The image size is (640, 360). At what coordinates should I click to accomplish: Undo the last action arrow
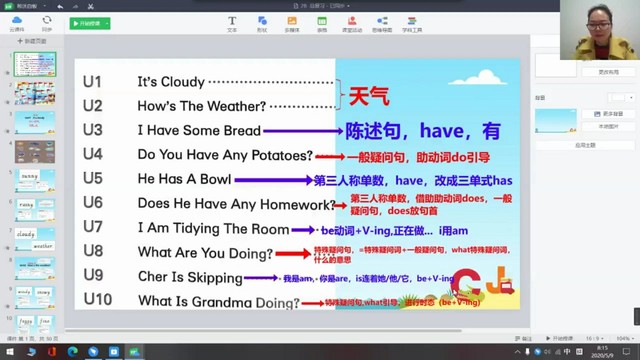click(60, 6)
